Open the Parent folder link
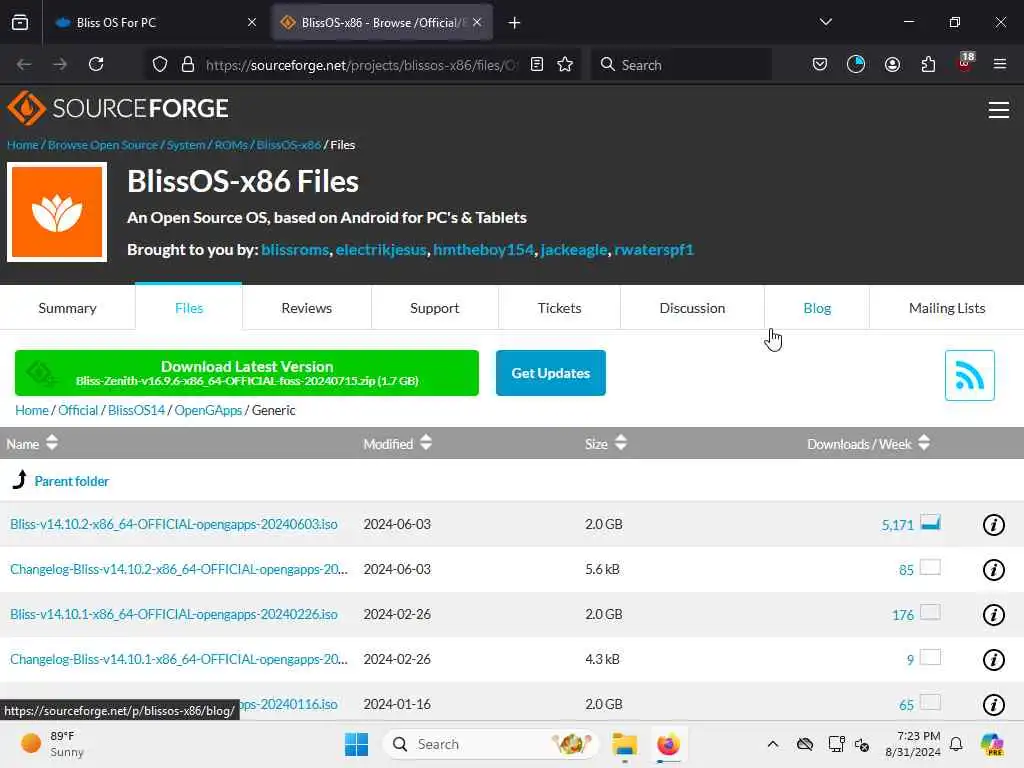1024x768 pixels. click(x=71, y=481)
